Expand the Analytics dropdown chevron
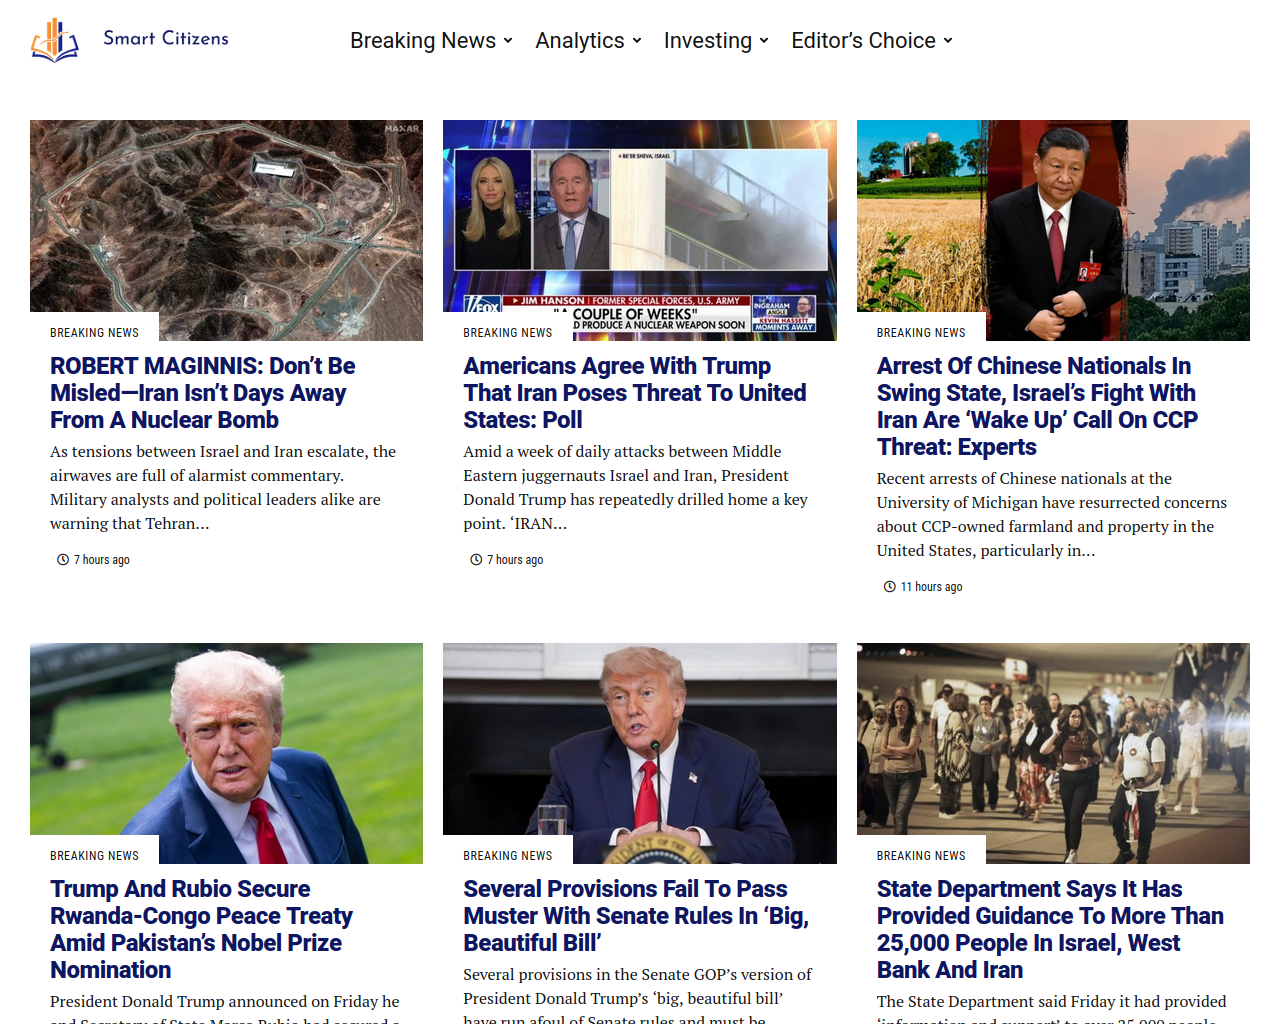Image resolution: width=1280 pixels, height=1024 pixels. (x=637, y=41)
